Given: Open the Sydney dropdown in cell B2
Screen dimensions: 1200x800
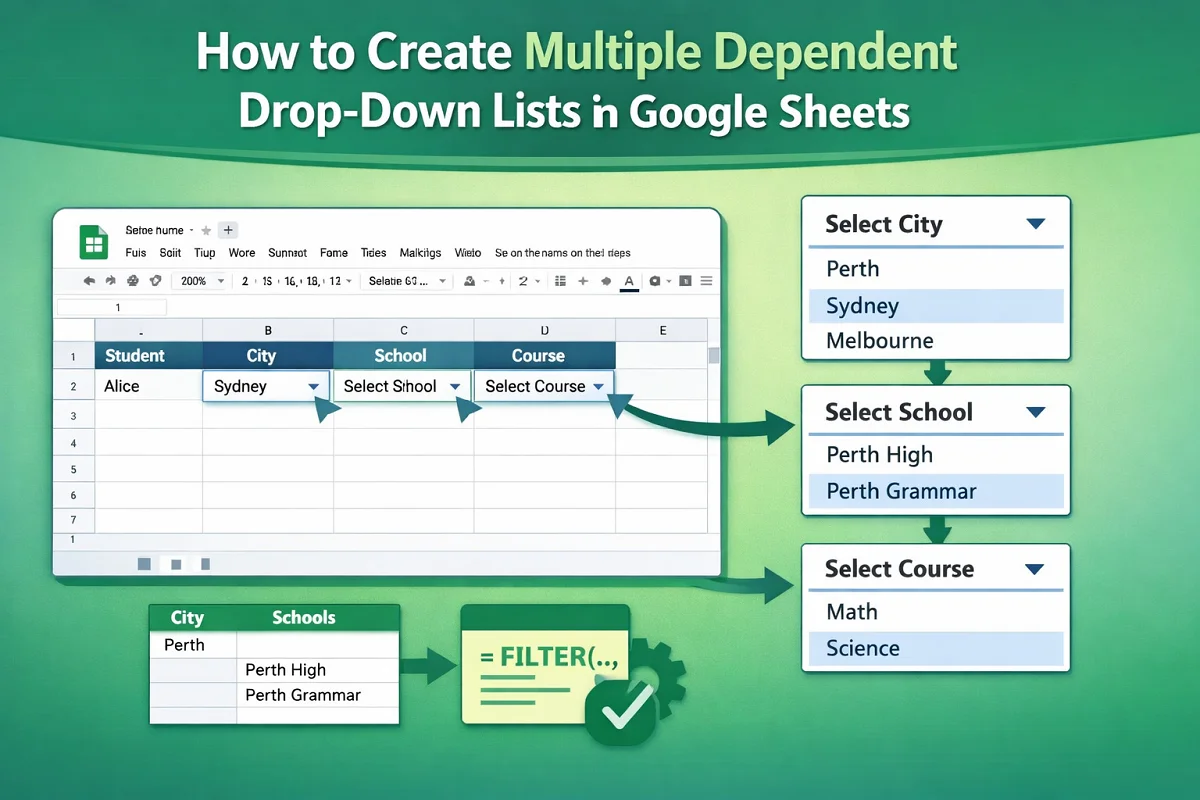Looking at the screenshot, I should (314, 386).
